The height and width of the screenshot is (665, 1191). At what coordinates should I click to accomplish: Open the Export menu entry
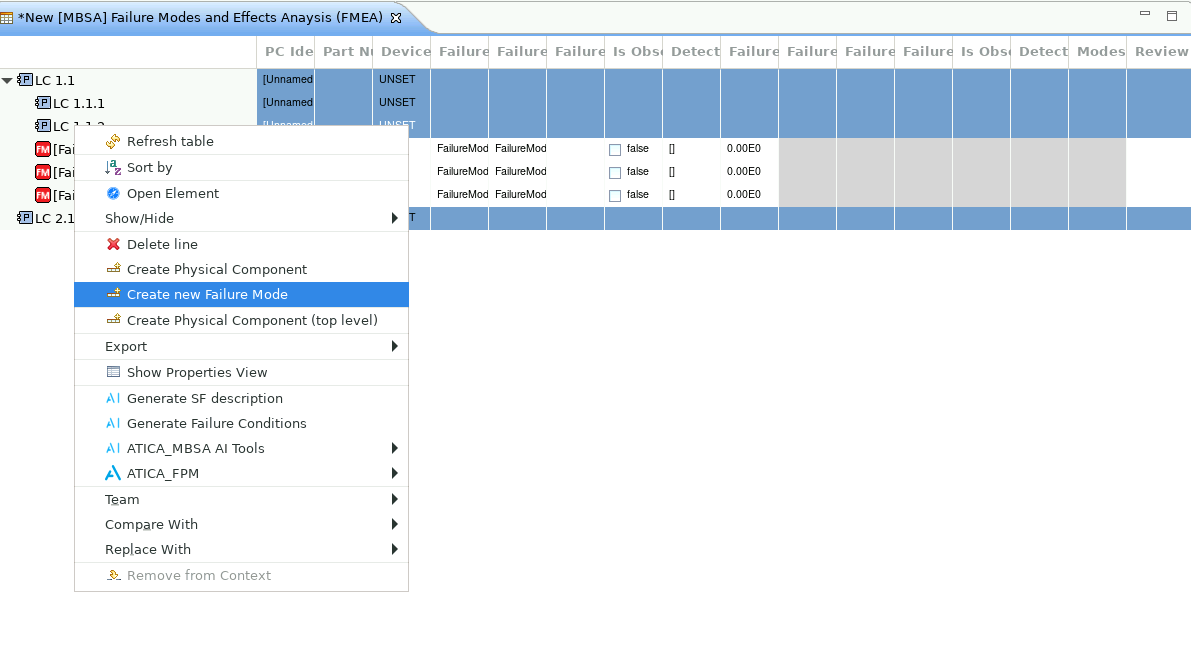(x=242, y=346)
